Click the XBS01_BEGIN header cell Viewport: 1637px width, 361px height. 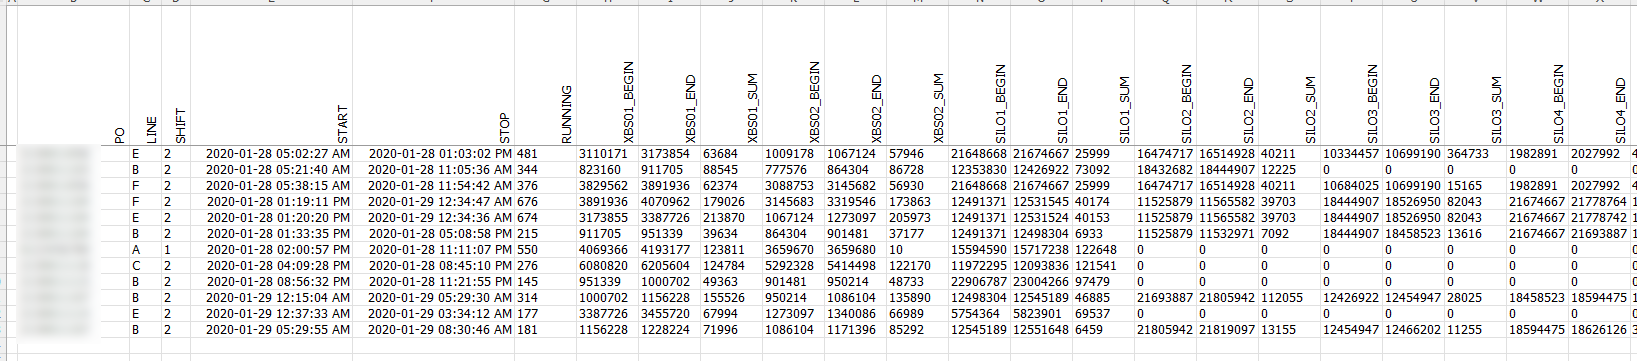pos(608,76)
